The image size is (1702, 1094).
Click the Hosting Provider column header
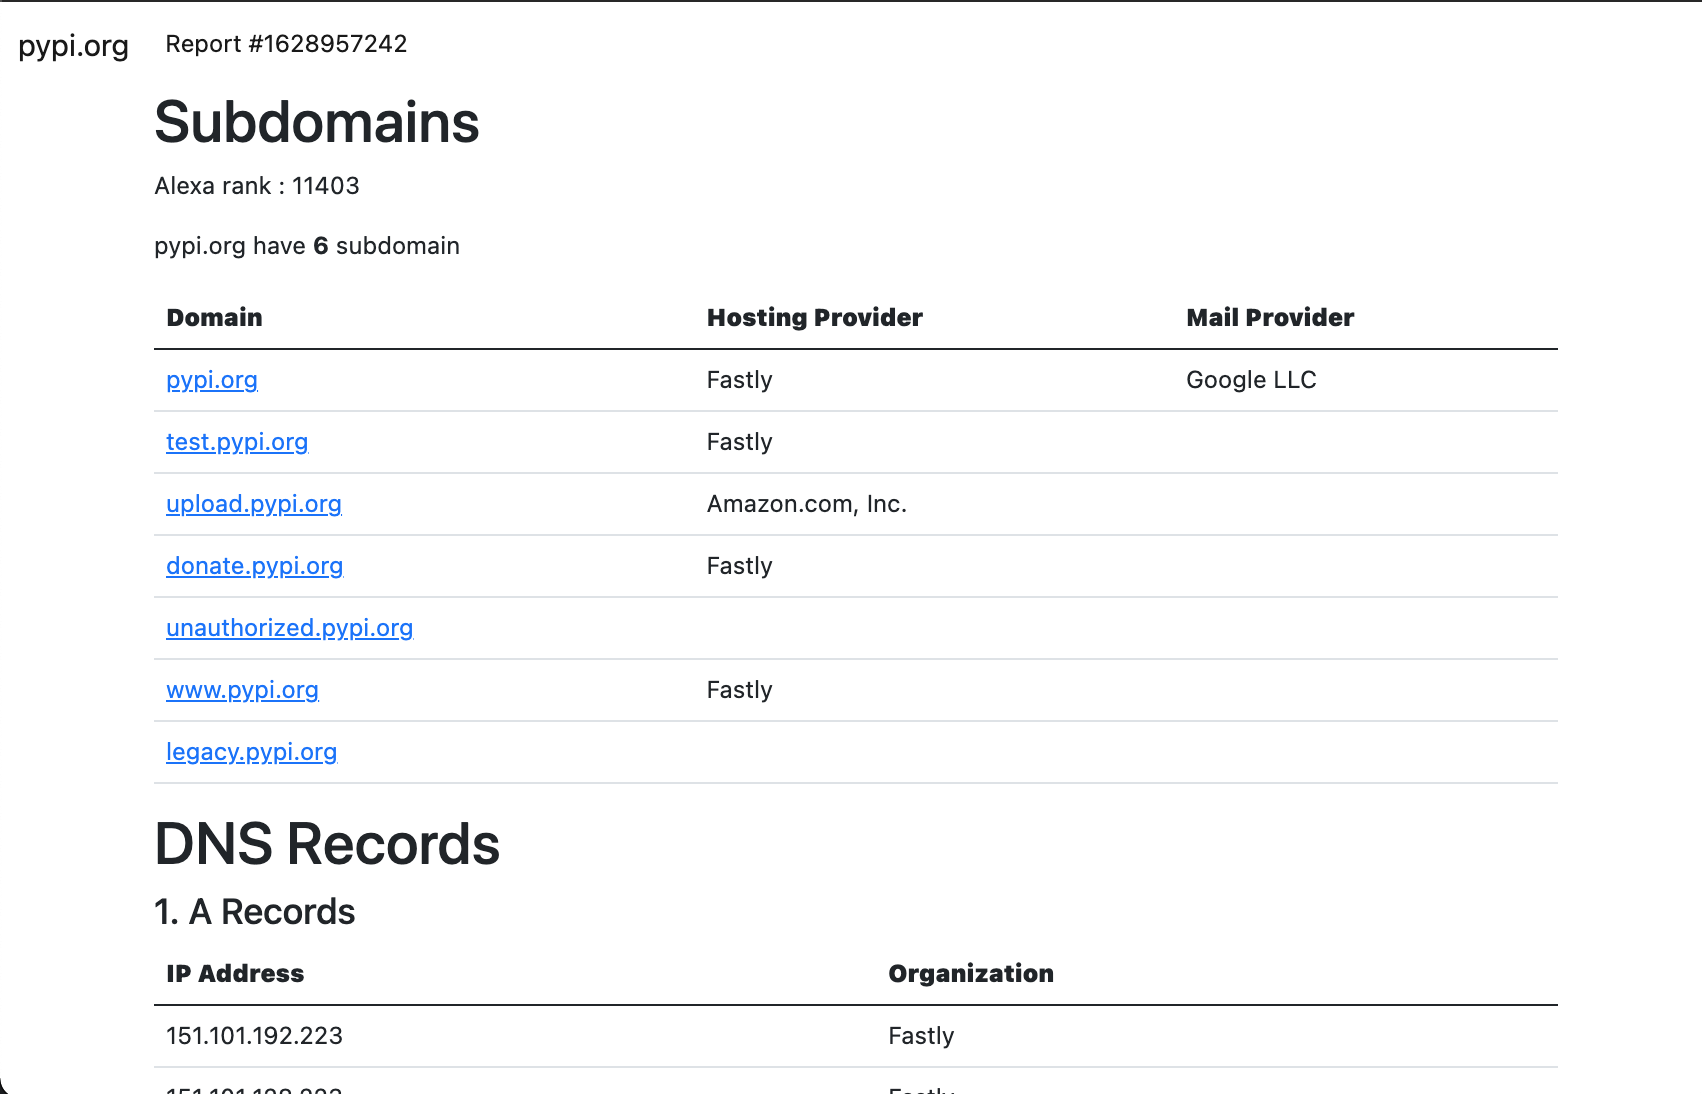pyautogui.click(x=815, y=318)
